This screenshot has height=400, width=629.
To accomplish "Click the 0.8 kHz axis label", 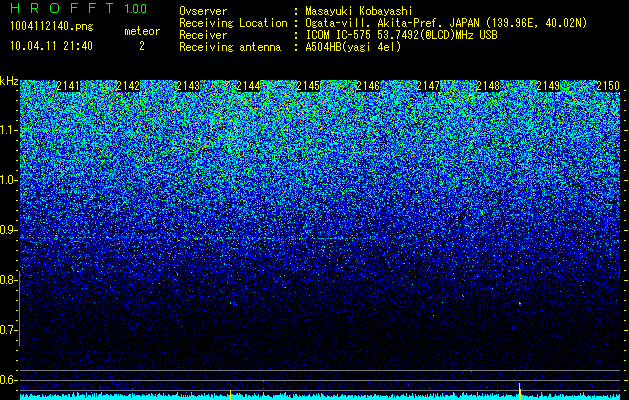I will pos(9,280).
